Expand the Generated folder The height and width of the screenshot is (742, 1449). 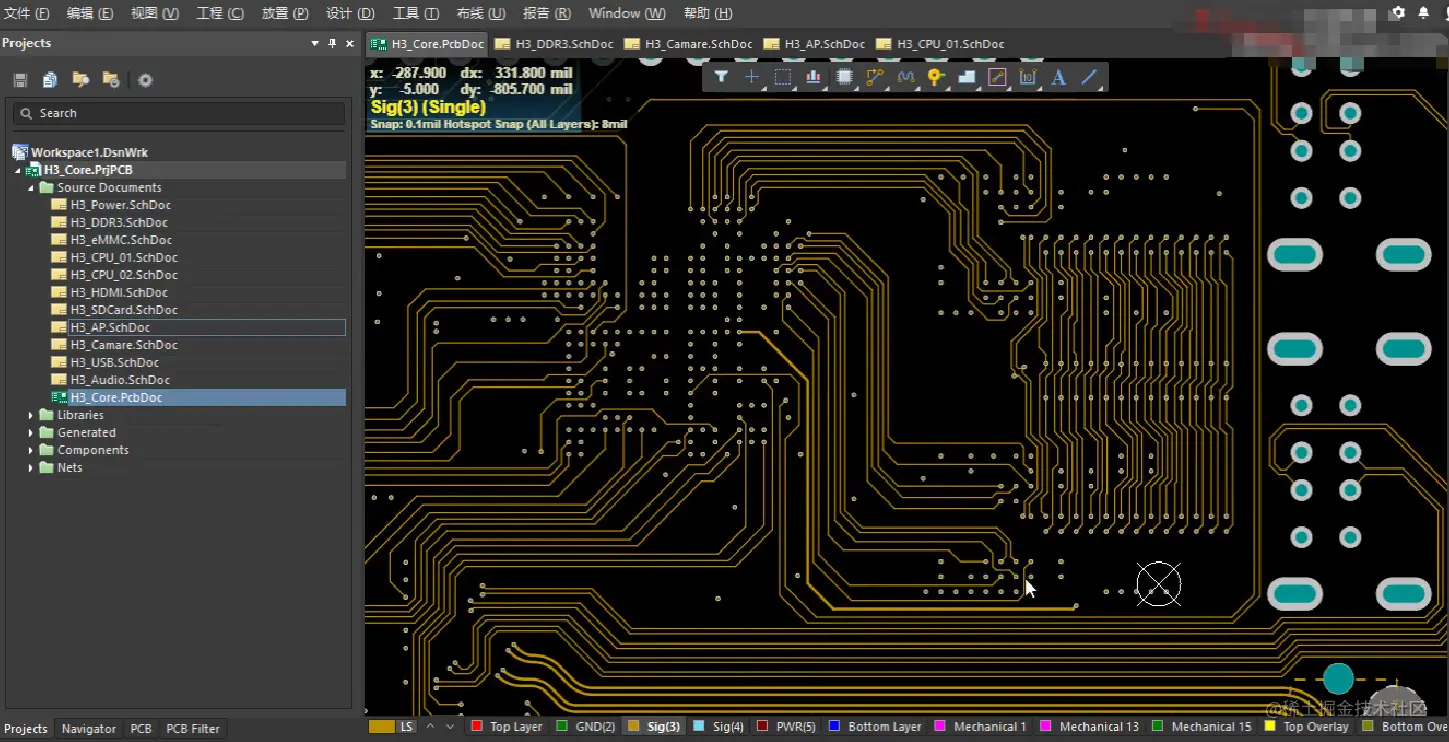click(x=31, y=433)
